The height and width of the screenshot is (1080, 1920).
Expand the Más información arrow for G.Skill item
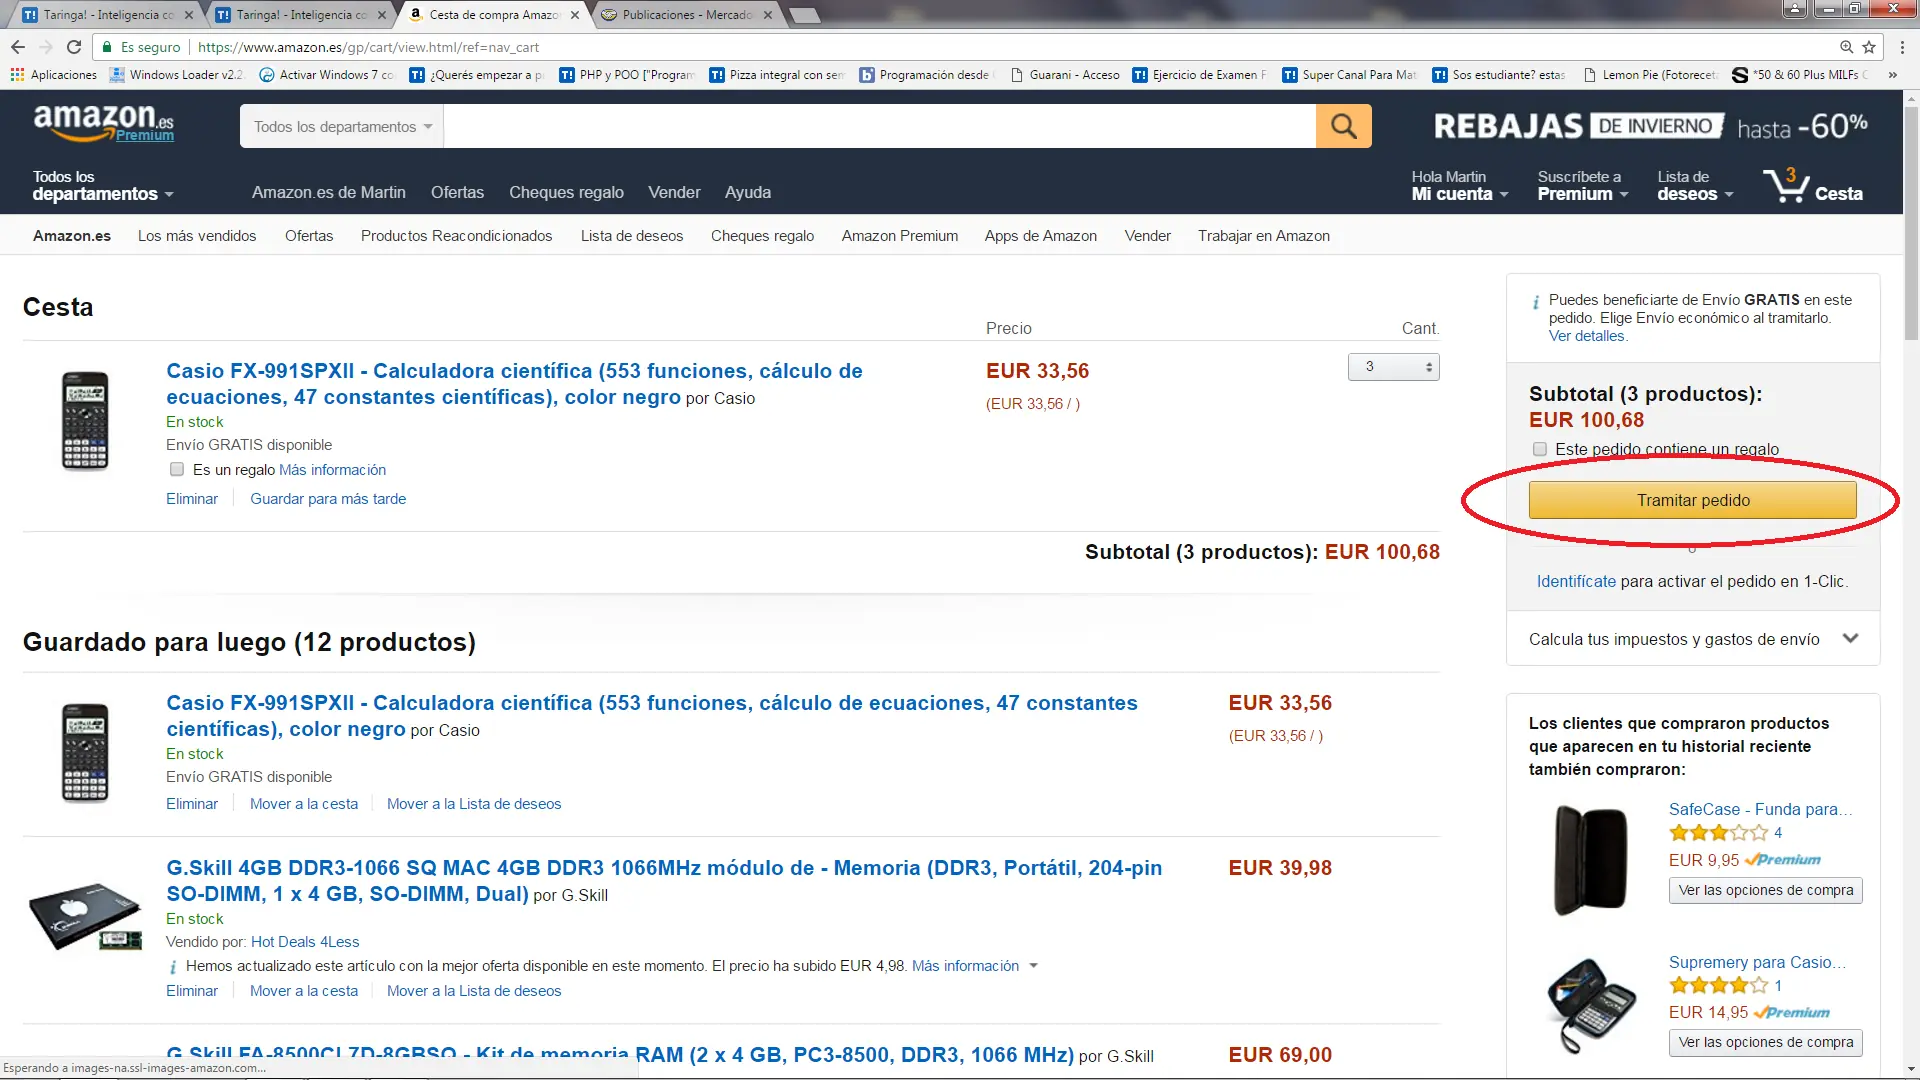click(x=1033, y=966)
